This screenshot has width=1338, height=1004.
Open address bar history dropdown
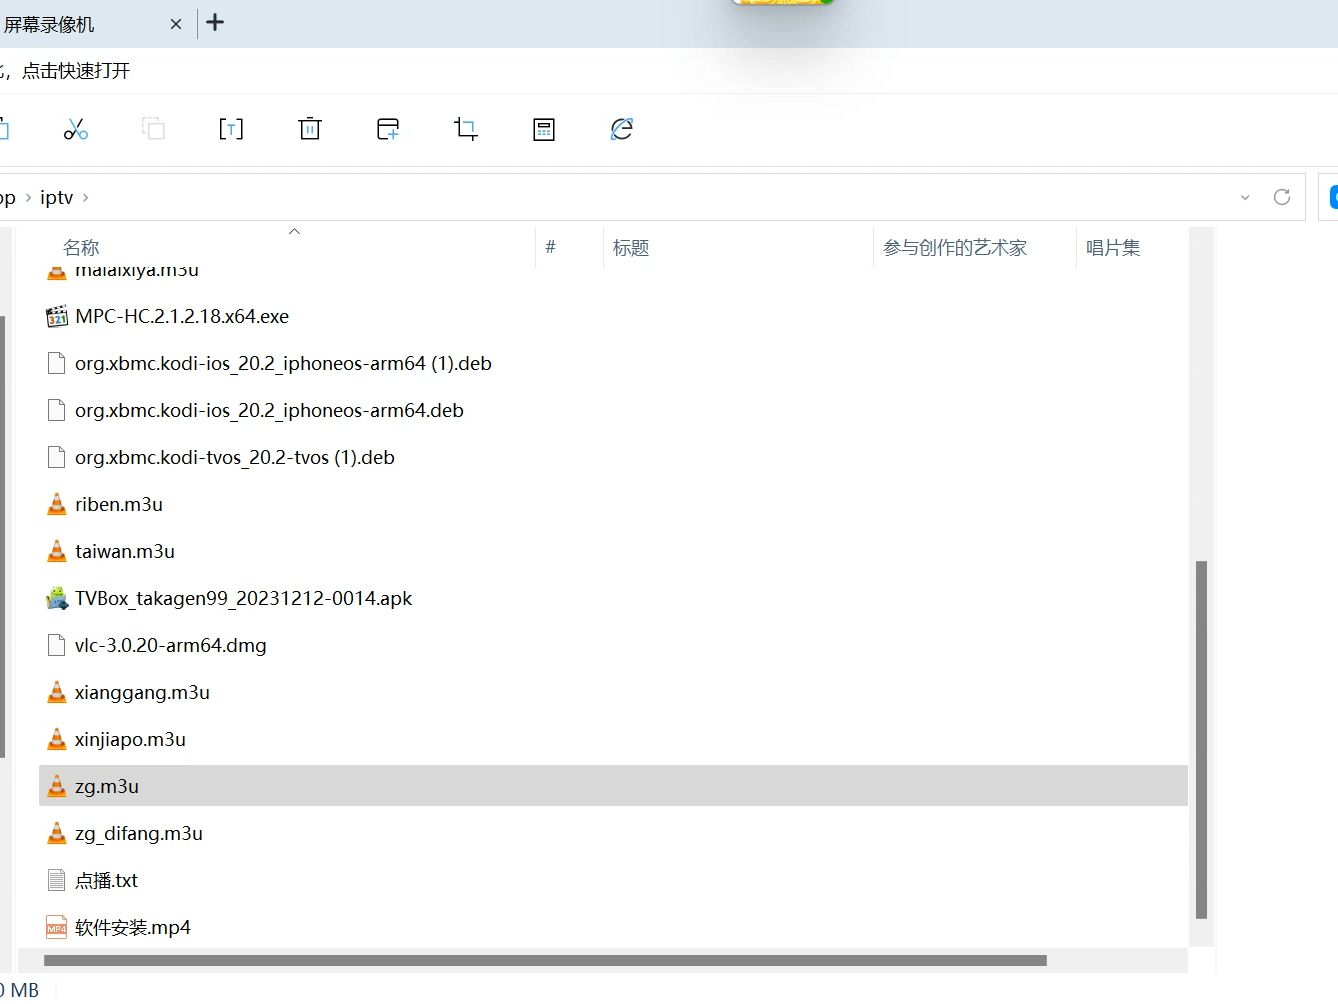click(1245, 197)
